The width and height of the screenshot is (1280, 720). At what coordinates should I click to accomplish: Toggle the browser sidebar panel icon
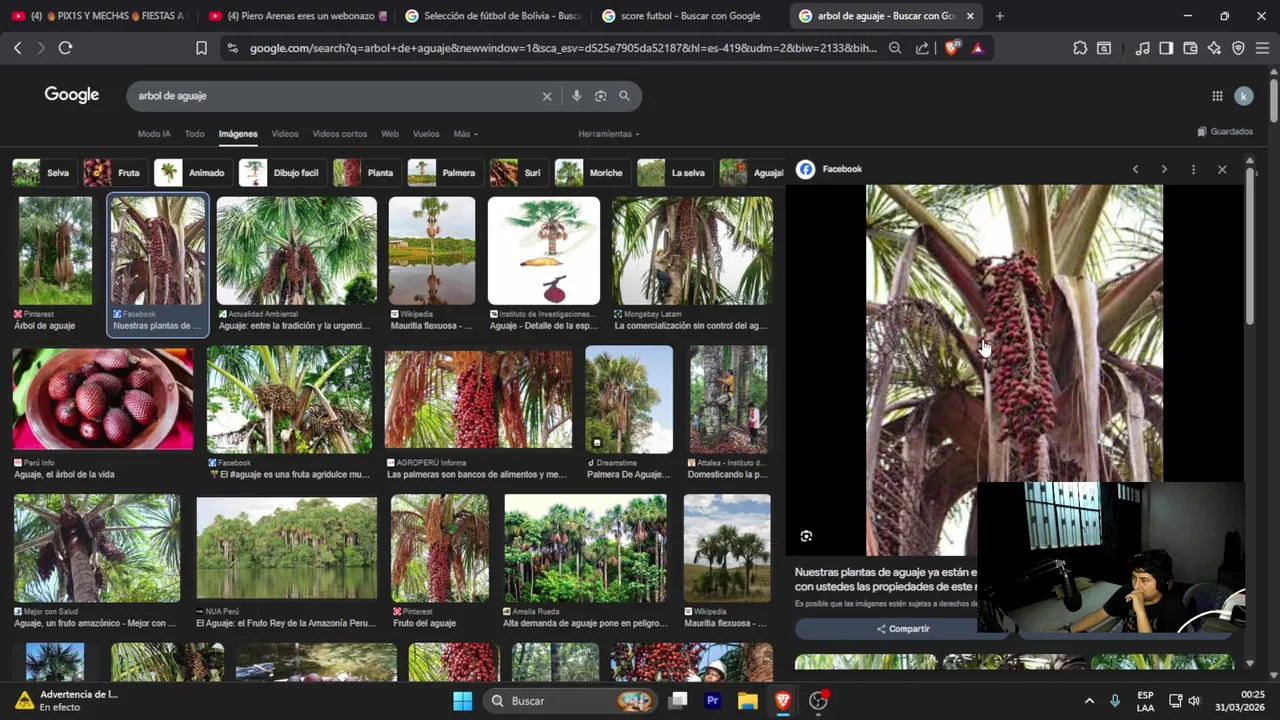pos(1166,48)
